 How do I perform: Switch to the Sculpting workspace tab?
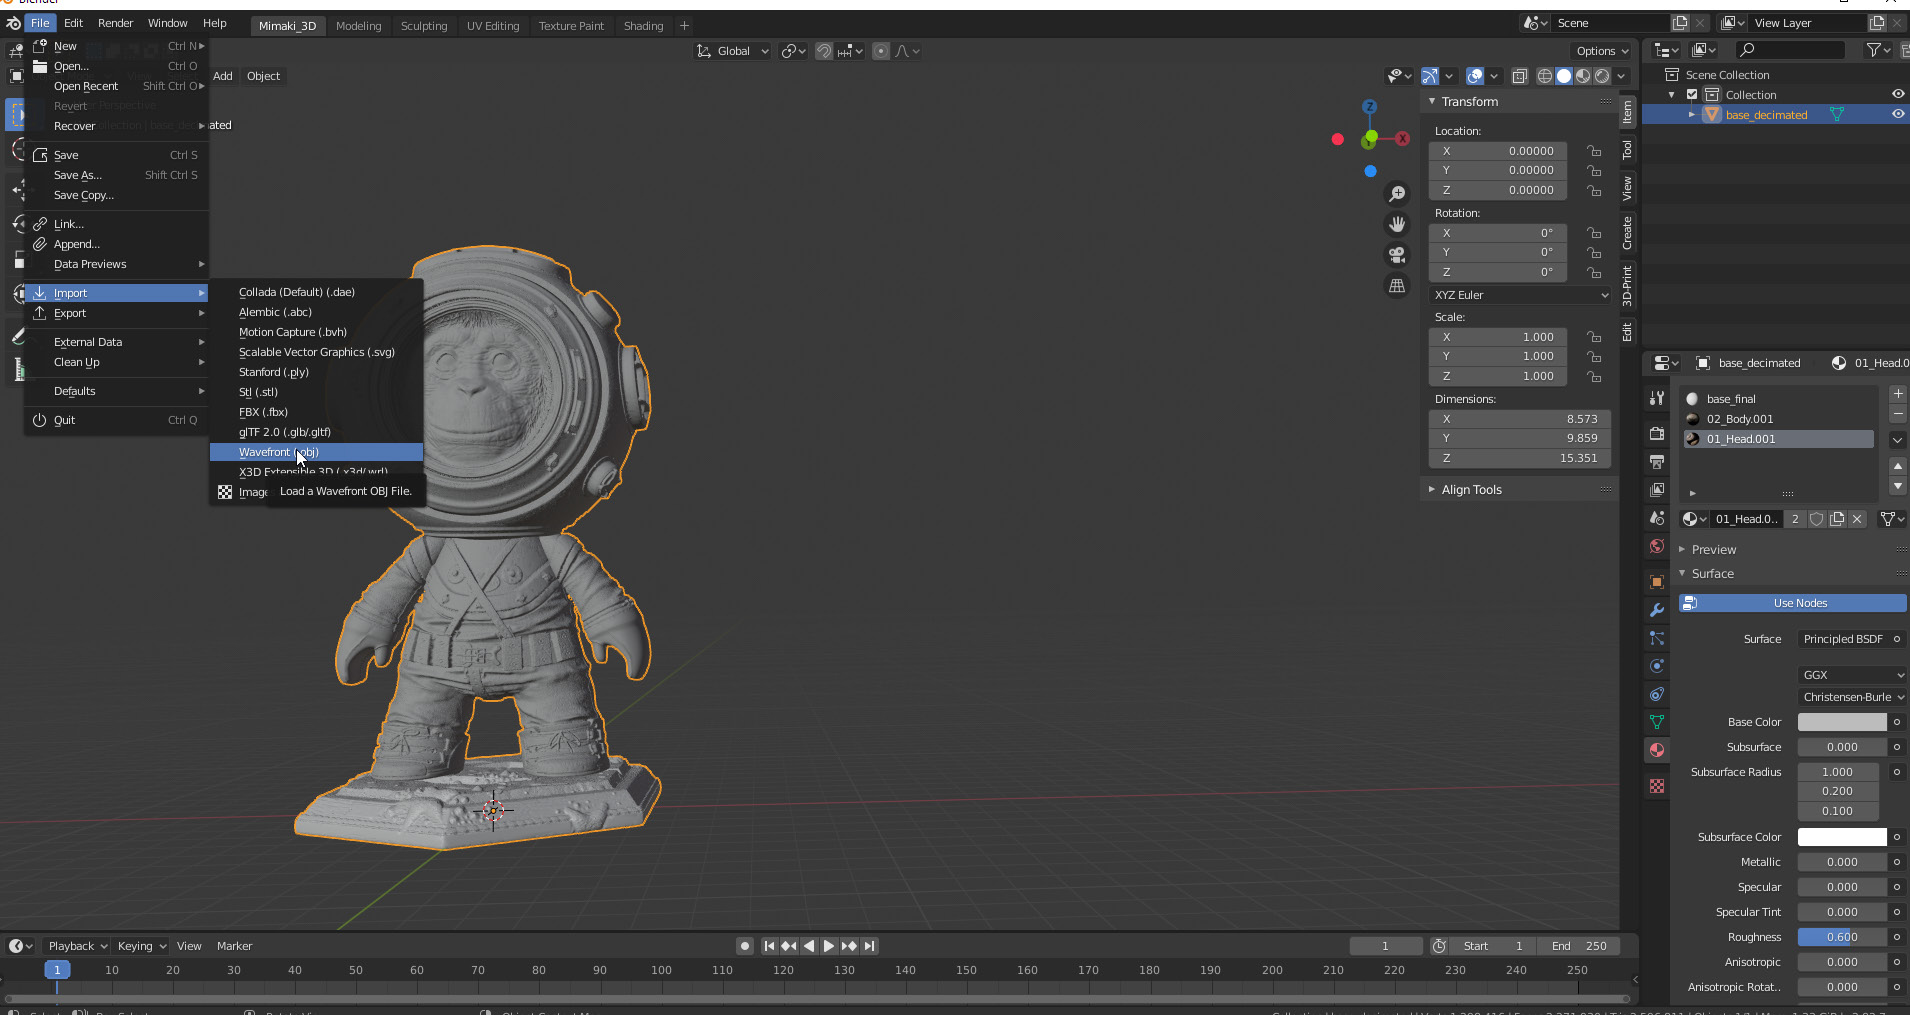point(424,26)
